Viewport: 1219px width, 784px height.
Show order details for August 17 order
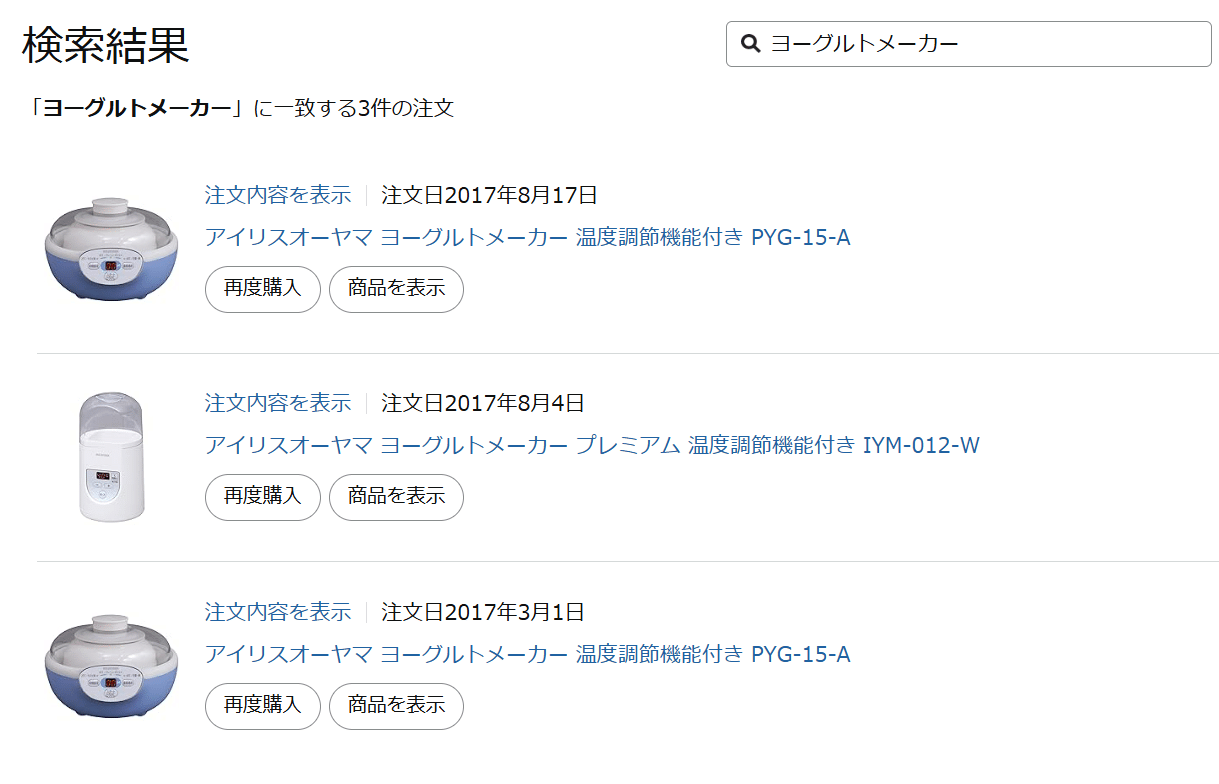[x=278, y=194]
